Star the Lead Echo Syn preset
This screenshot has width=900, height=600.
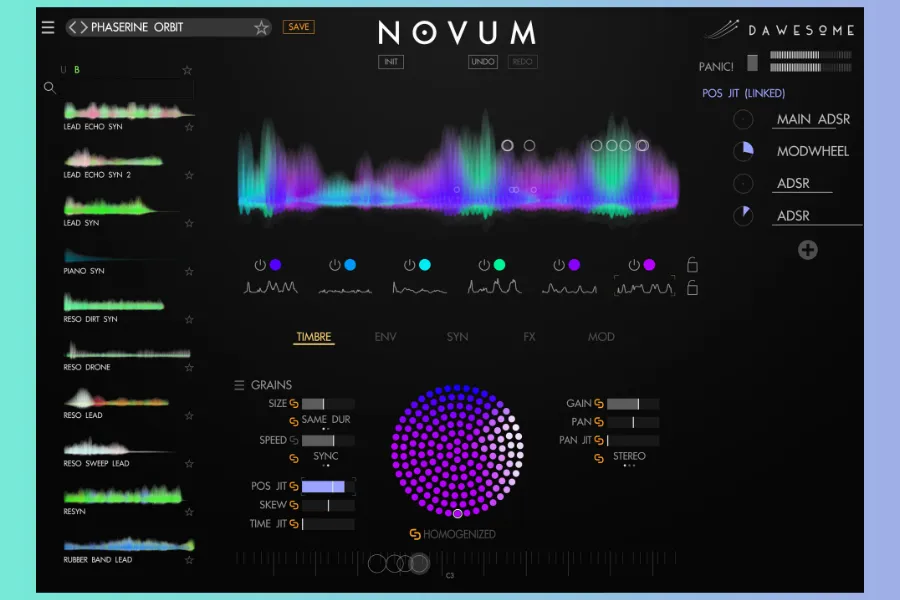coord(189,127)
